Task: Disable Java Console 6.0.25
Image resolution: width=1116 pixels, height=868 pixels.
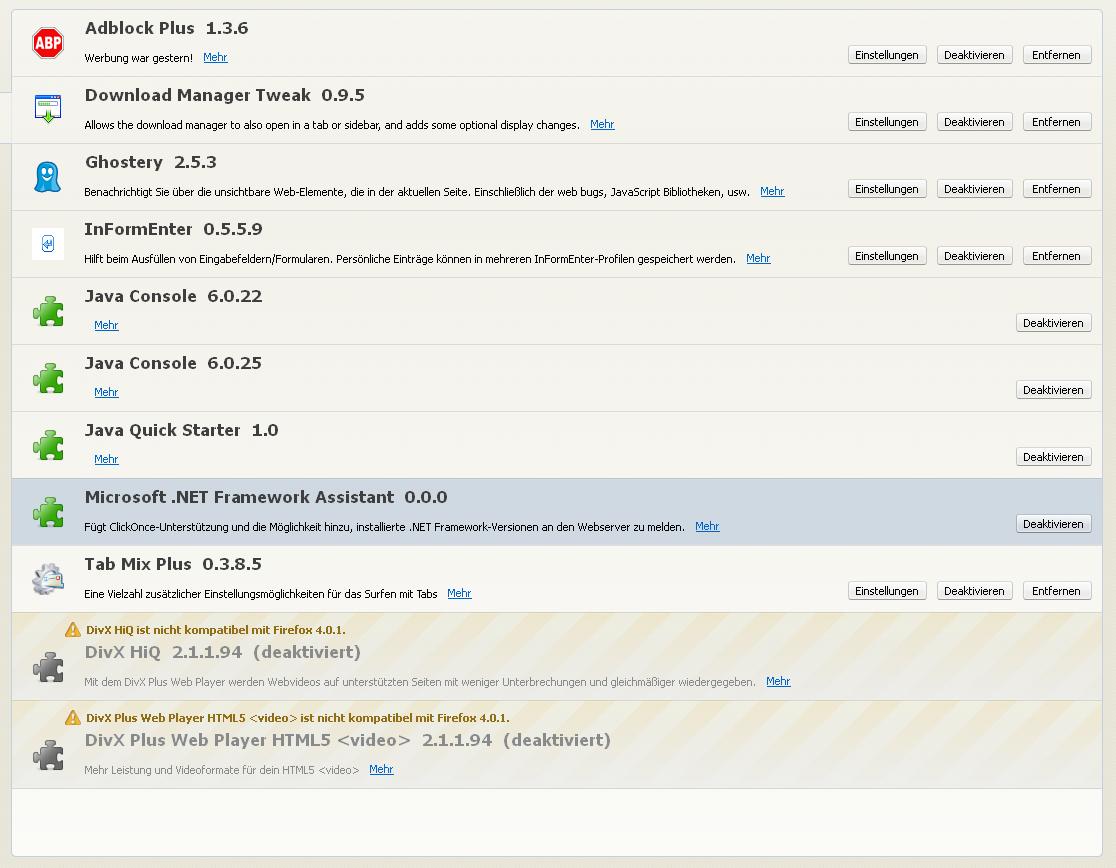Action: 1053,390
